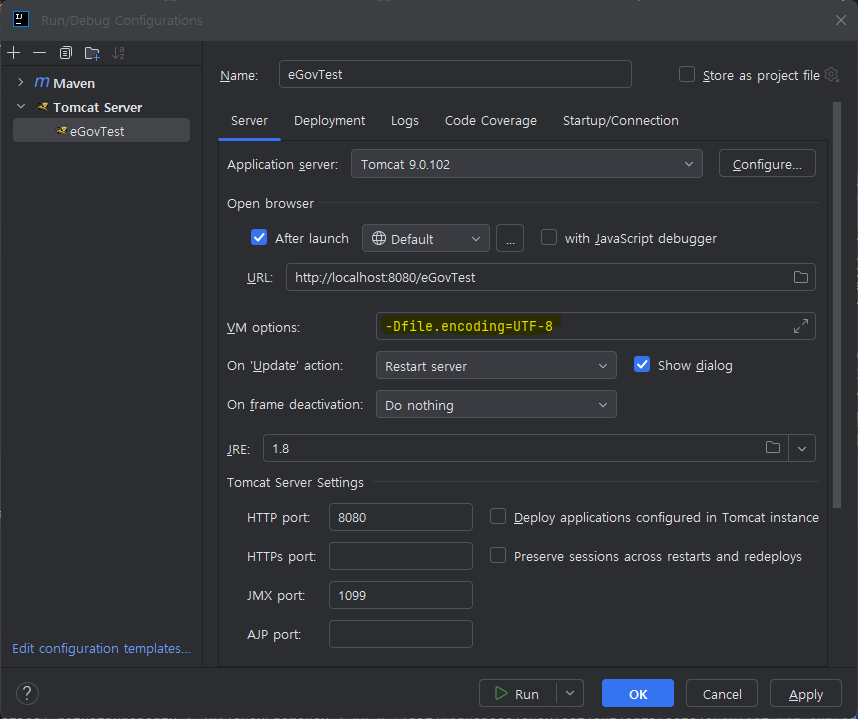Click the Maven icon in tree
858x719 pixels.
click(42, 83)
